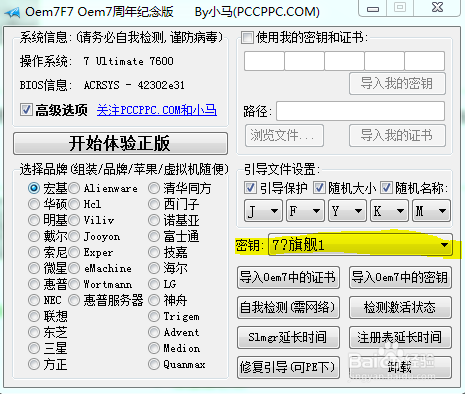Viewport: 465px width, 394px height.
Task: Select Wortmann brand radio button
Action: [x=74, y=284]
